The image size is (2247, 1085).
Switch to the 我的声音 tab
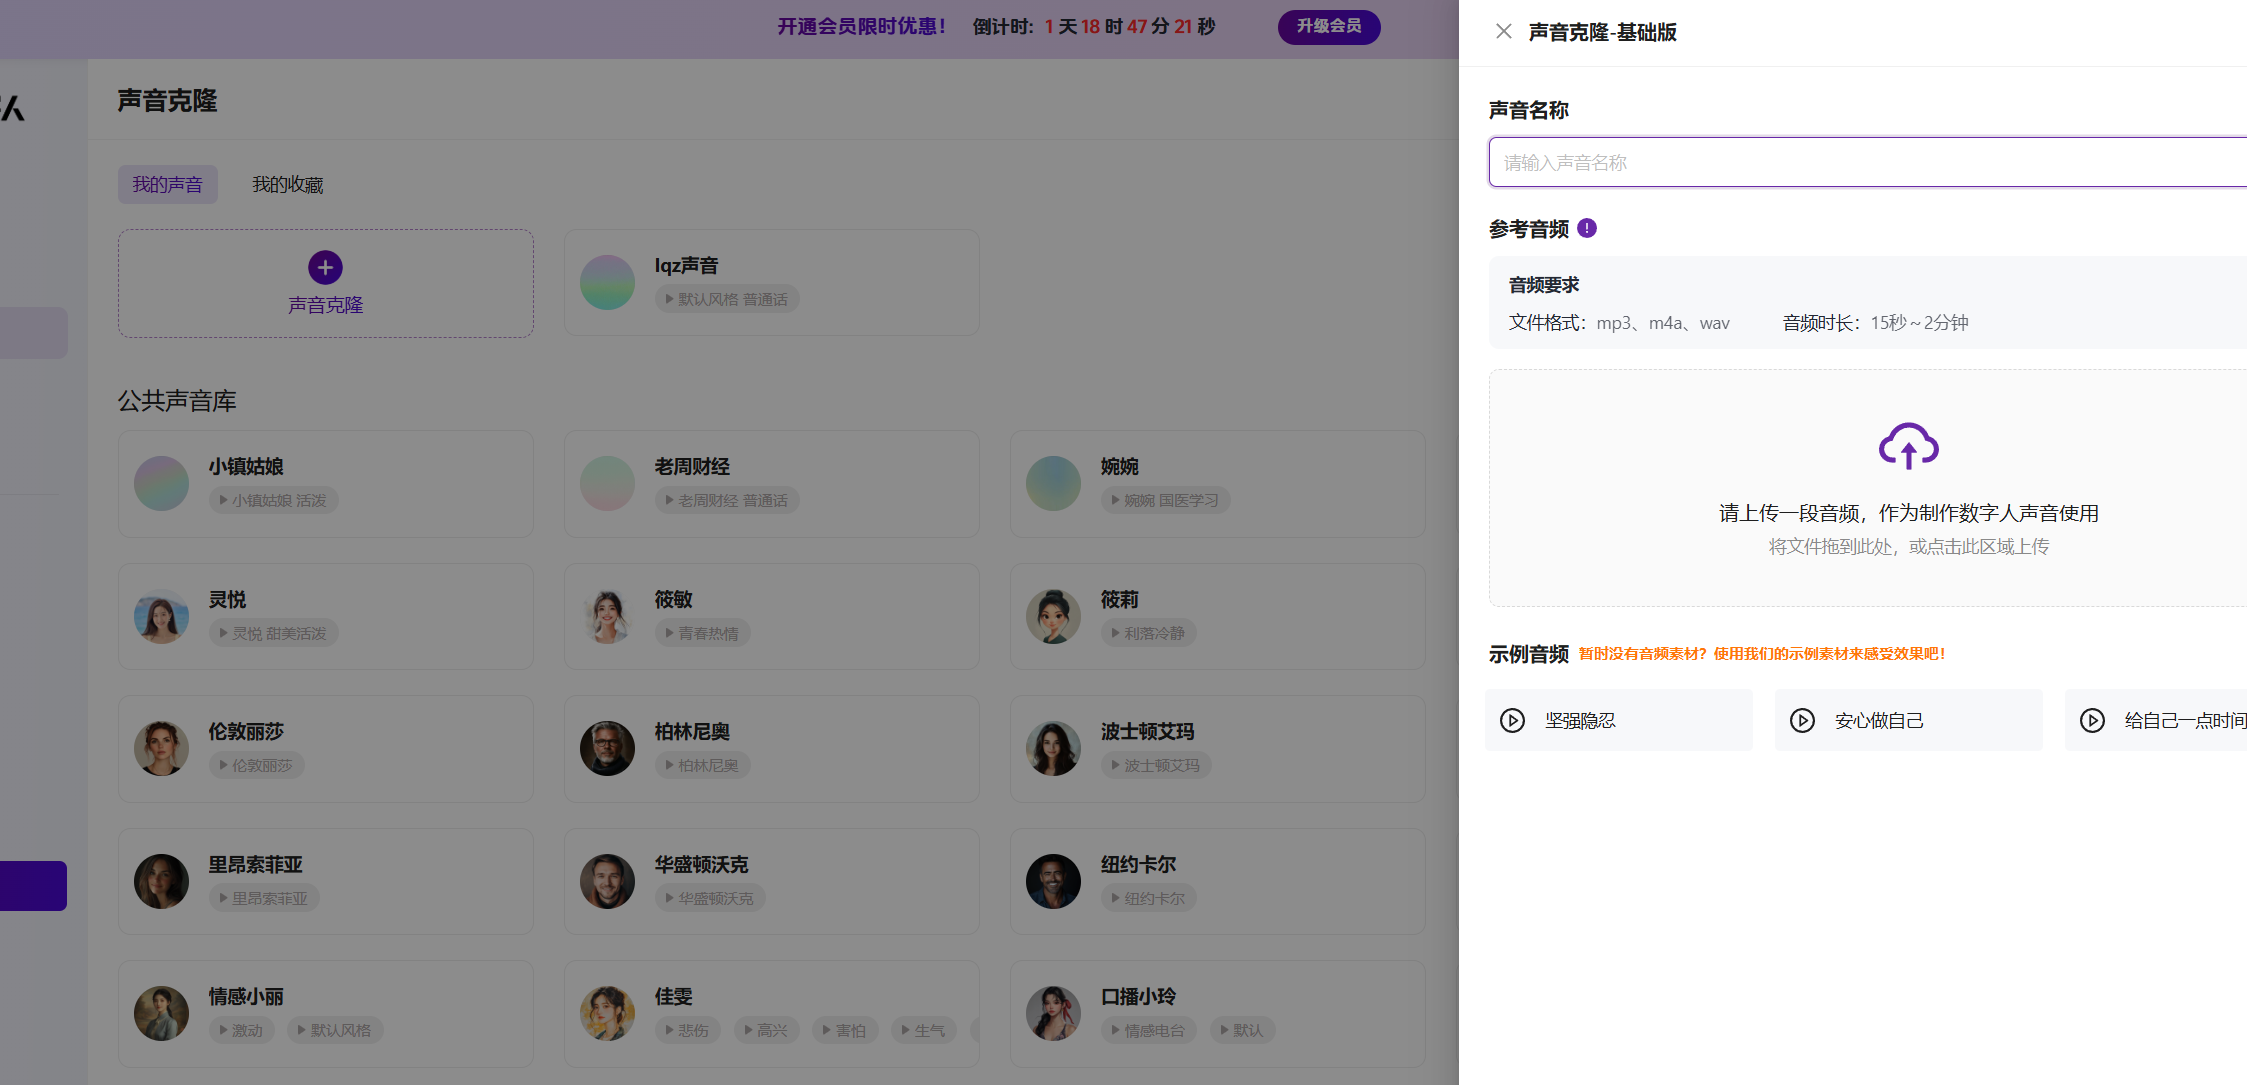tap(167, 185)
